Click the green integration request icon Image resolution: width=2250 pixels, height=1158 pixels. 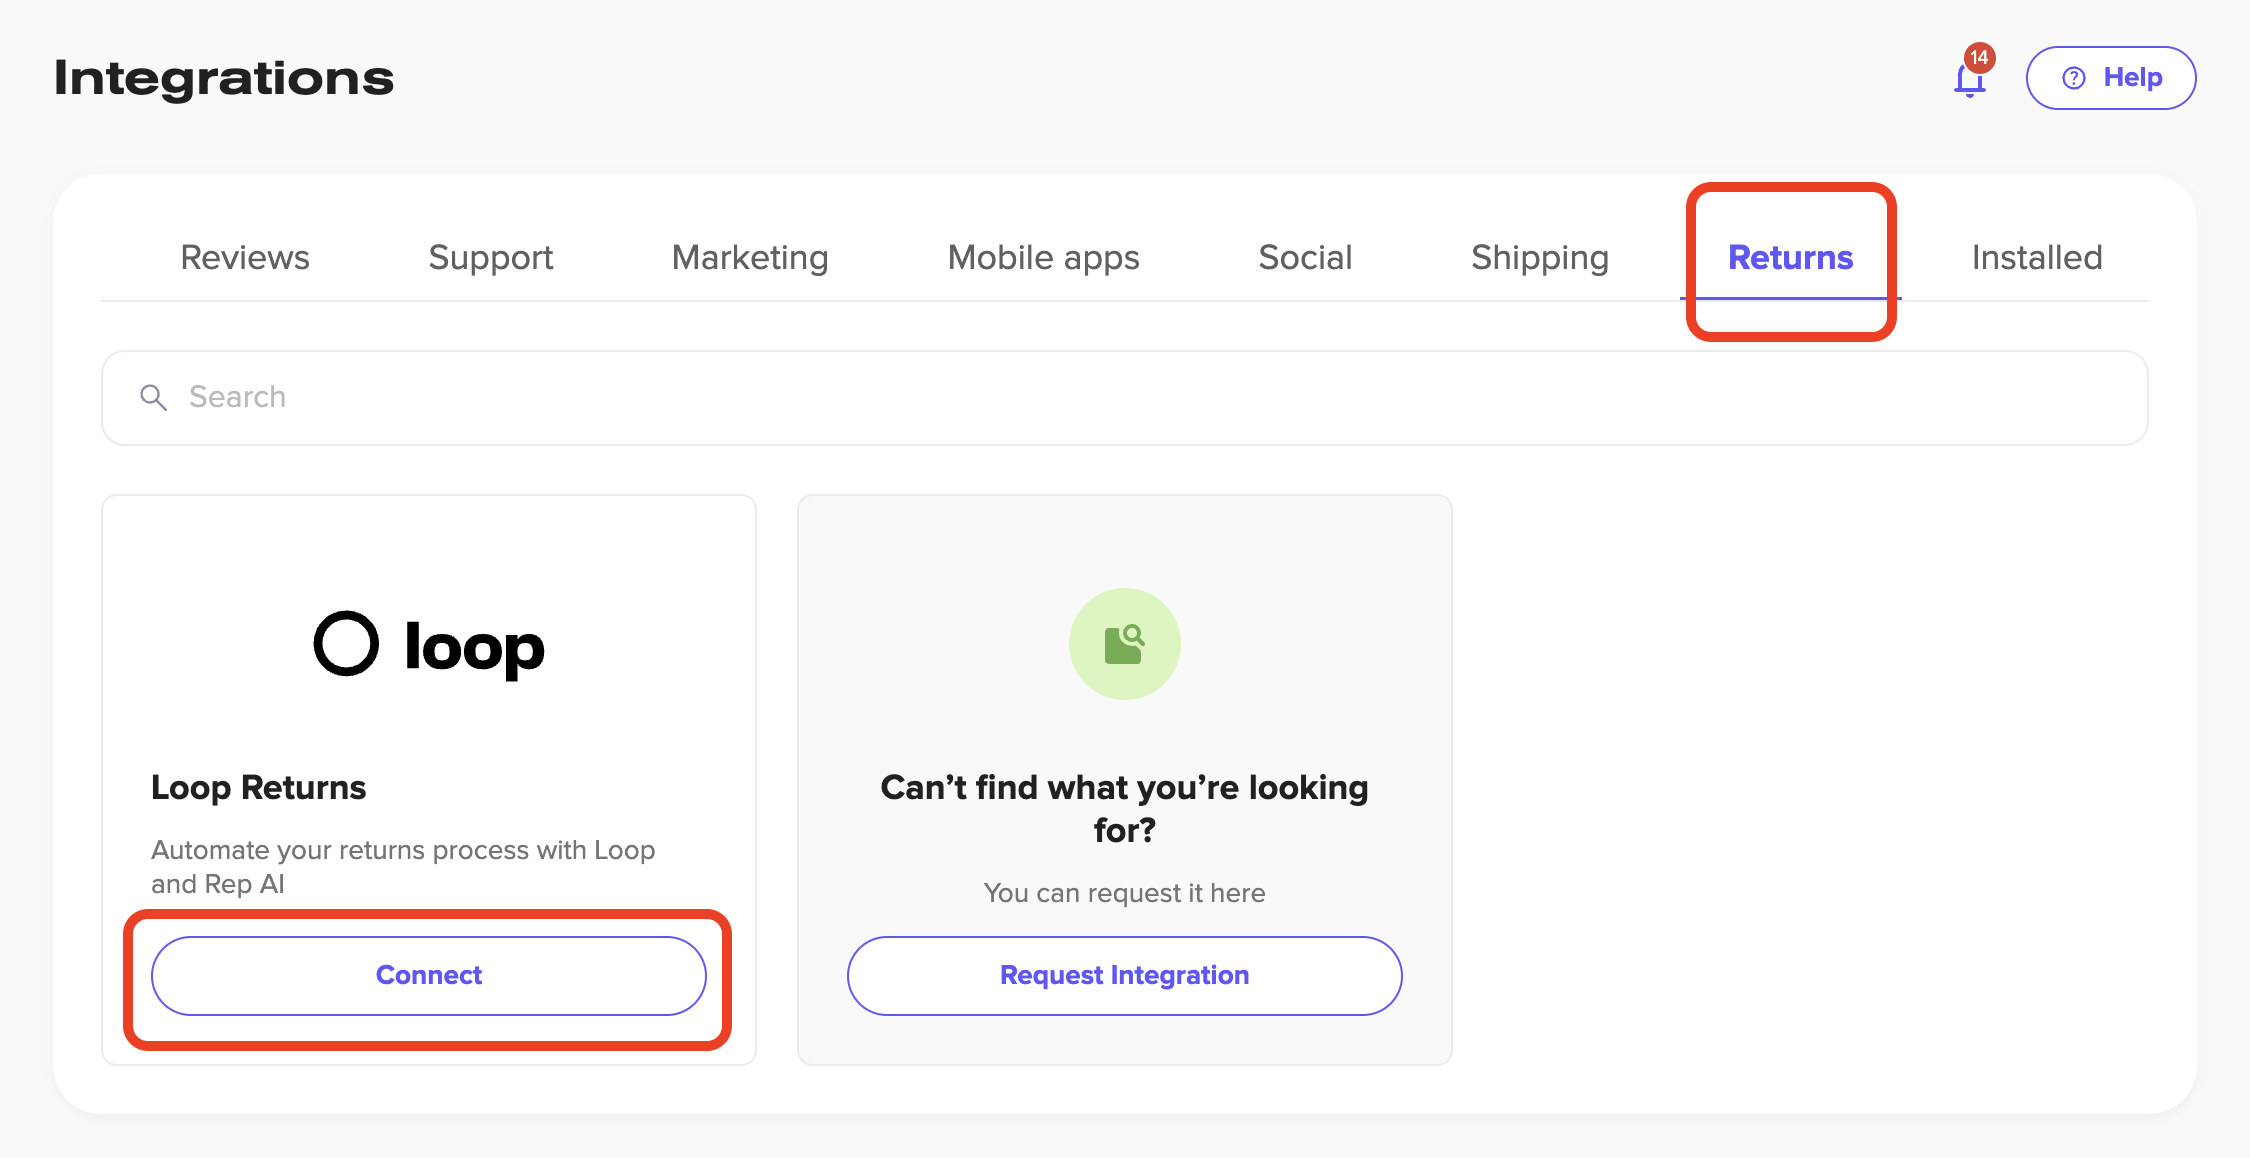pyautogui.click(x=1124, y=644)
